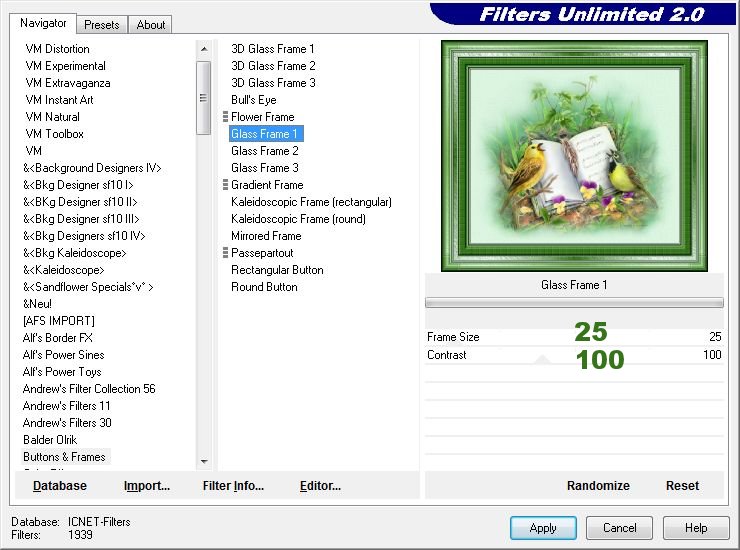Select &<Sandflower Specials°v° > category
The height and width of the screenshot is (550, 740).
pos(88,287)
